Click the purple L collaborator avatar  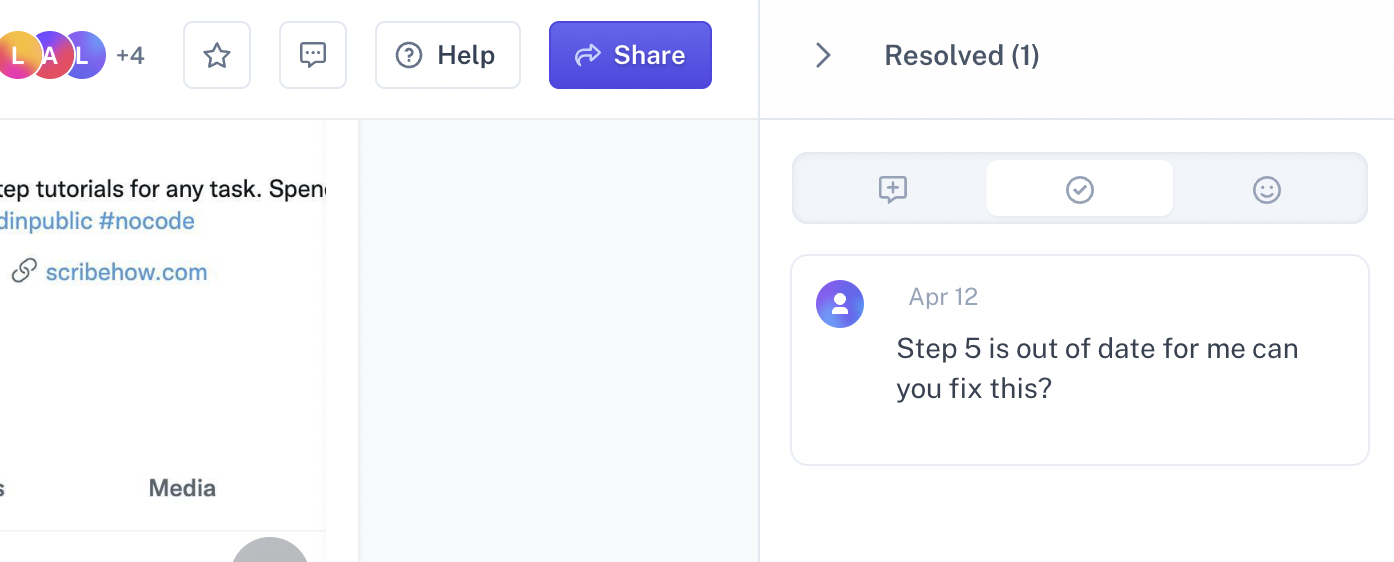tap(84, 55)
